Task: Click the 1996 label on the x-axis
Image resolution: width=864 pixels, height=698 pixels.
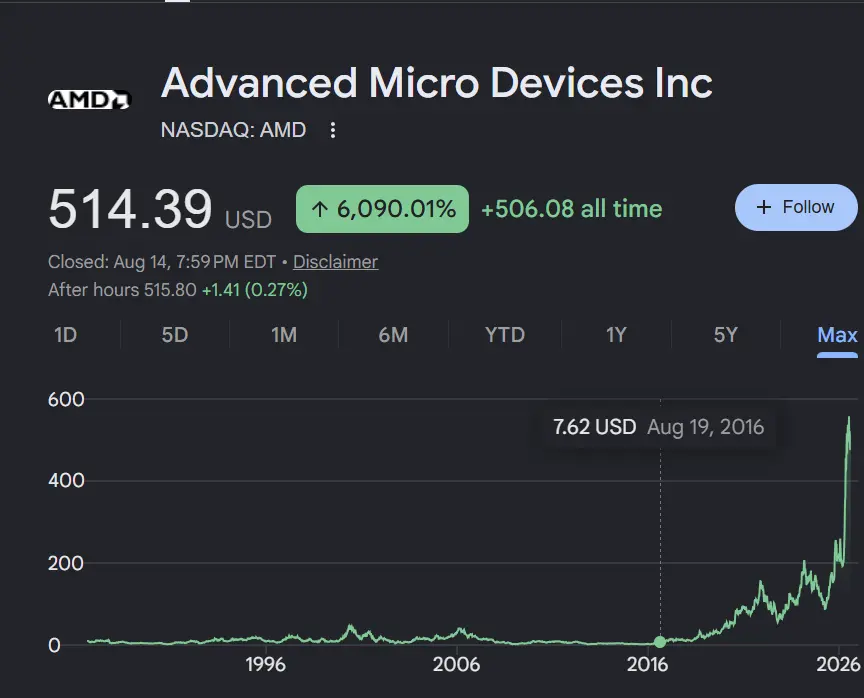Action: pyautogui.click(x=266, y=664)
